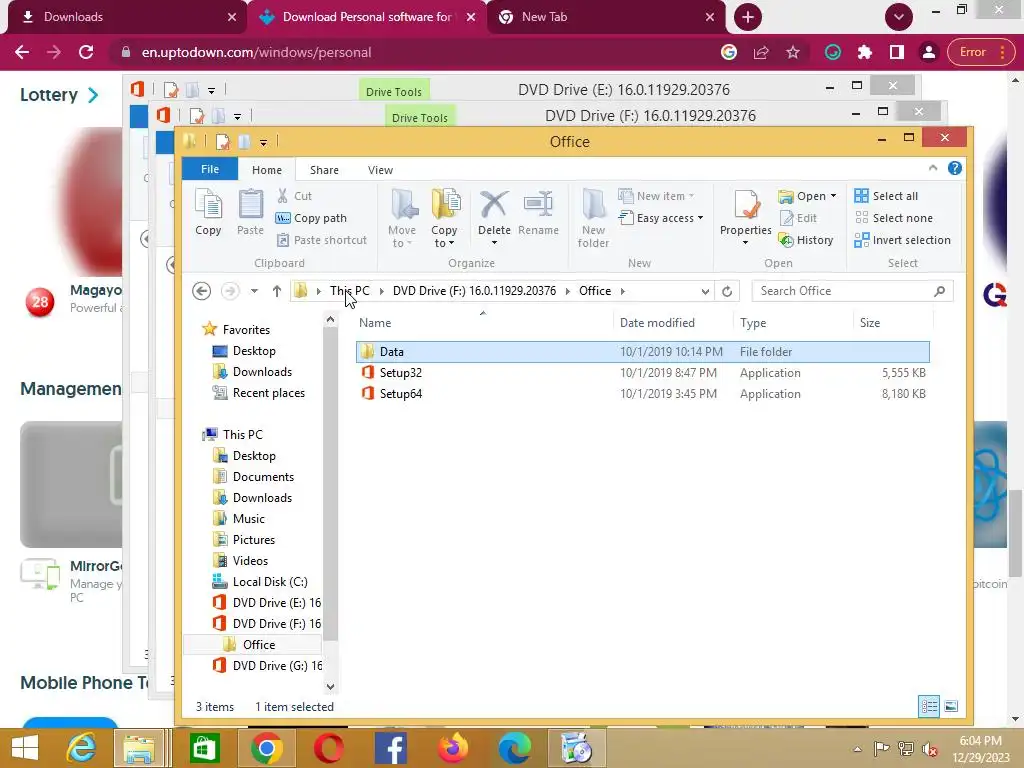Click Select none in the ribbon
Viewport: 1024px width, 768px height.
[x=893, y=218]
